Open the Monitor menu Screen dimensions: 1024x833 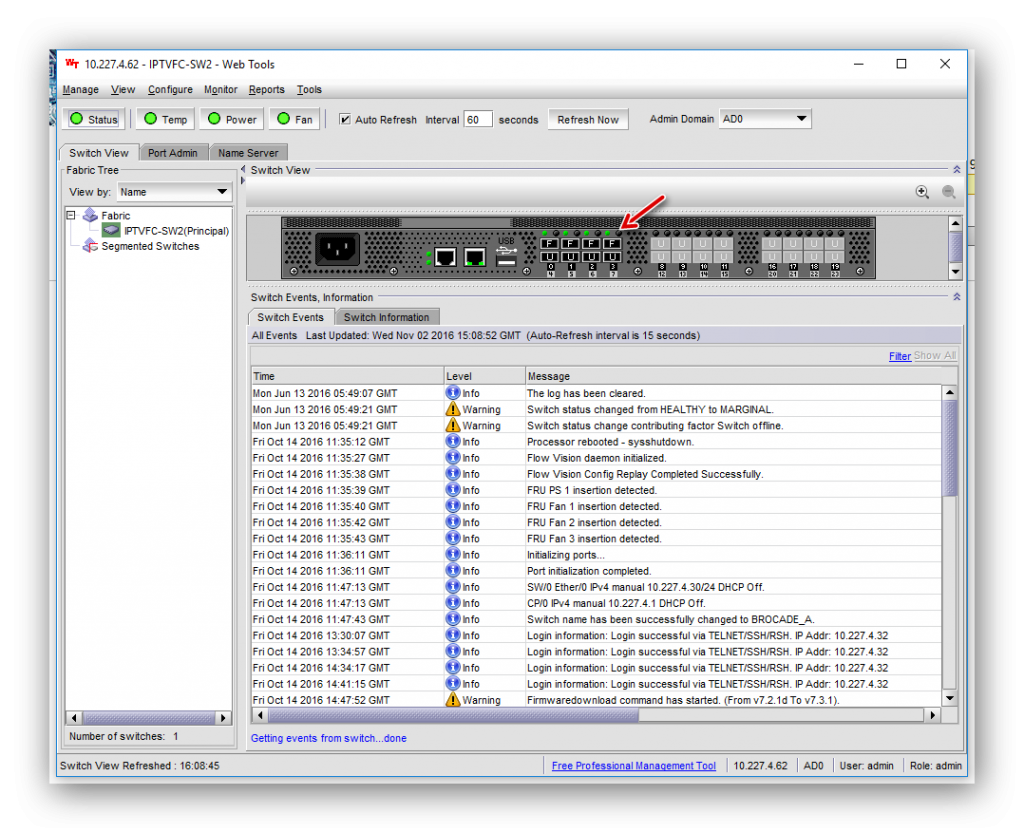pos(220,89)
